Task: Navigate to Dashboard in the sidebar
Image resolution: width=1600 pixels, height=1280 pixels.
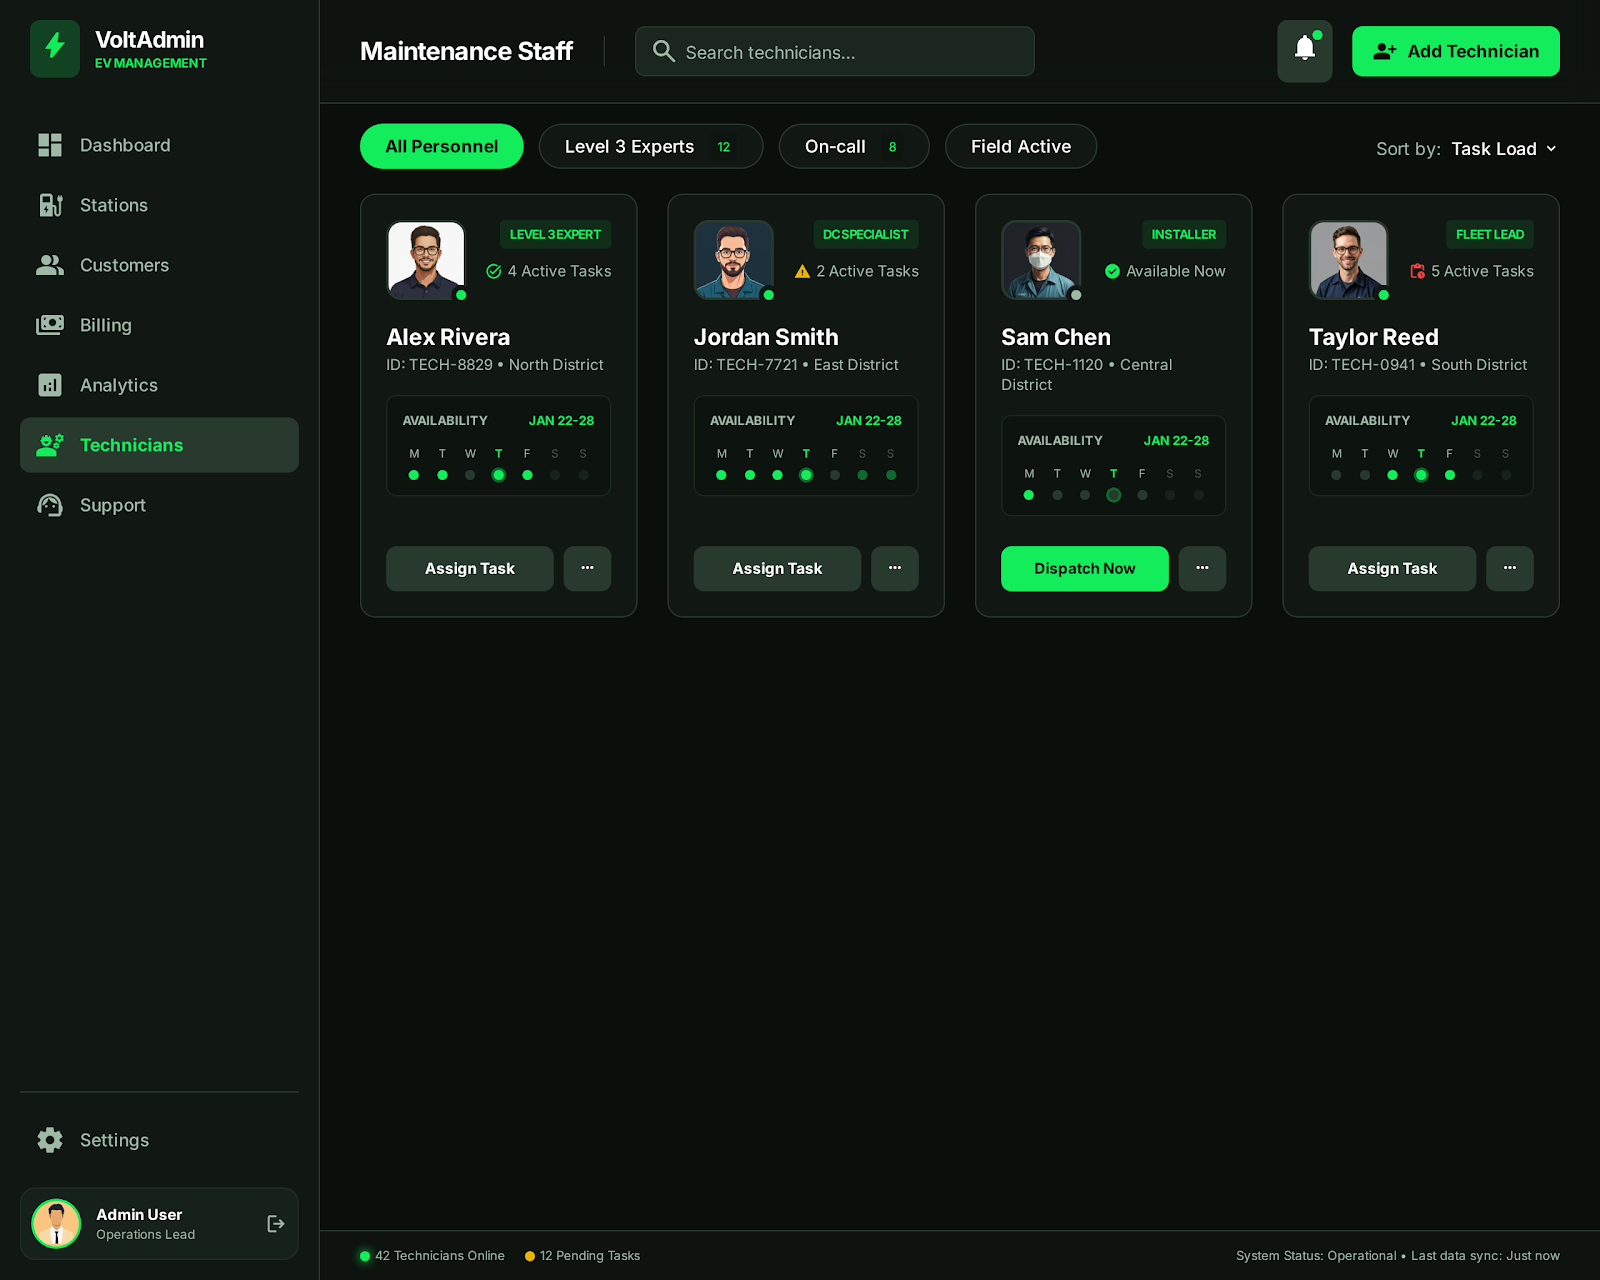Action: [x=124, y=145]
